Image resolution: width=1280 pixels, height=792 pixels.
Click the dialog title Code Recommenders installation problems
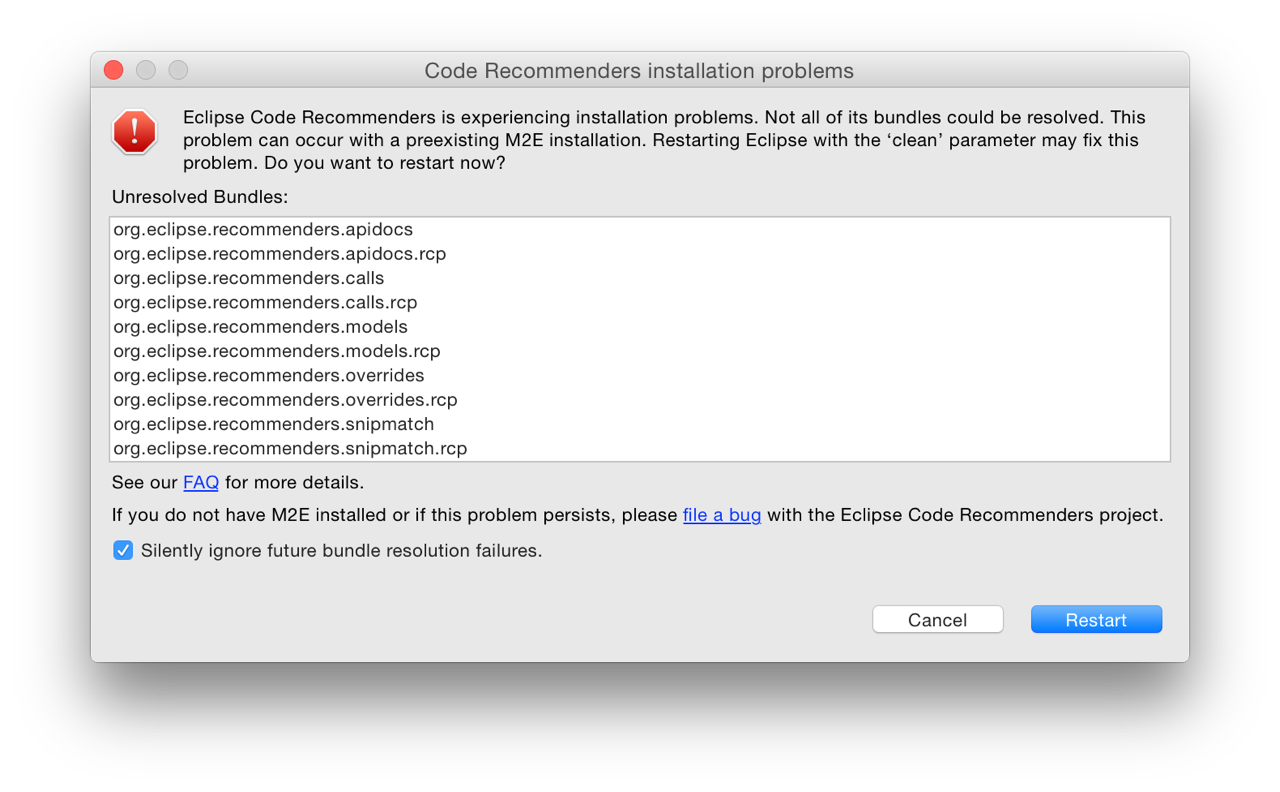pyautogui.click(x=639, y=71)
